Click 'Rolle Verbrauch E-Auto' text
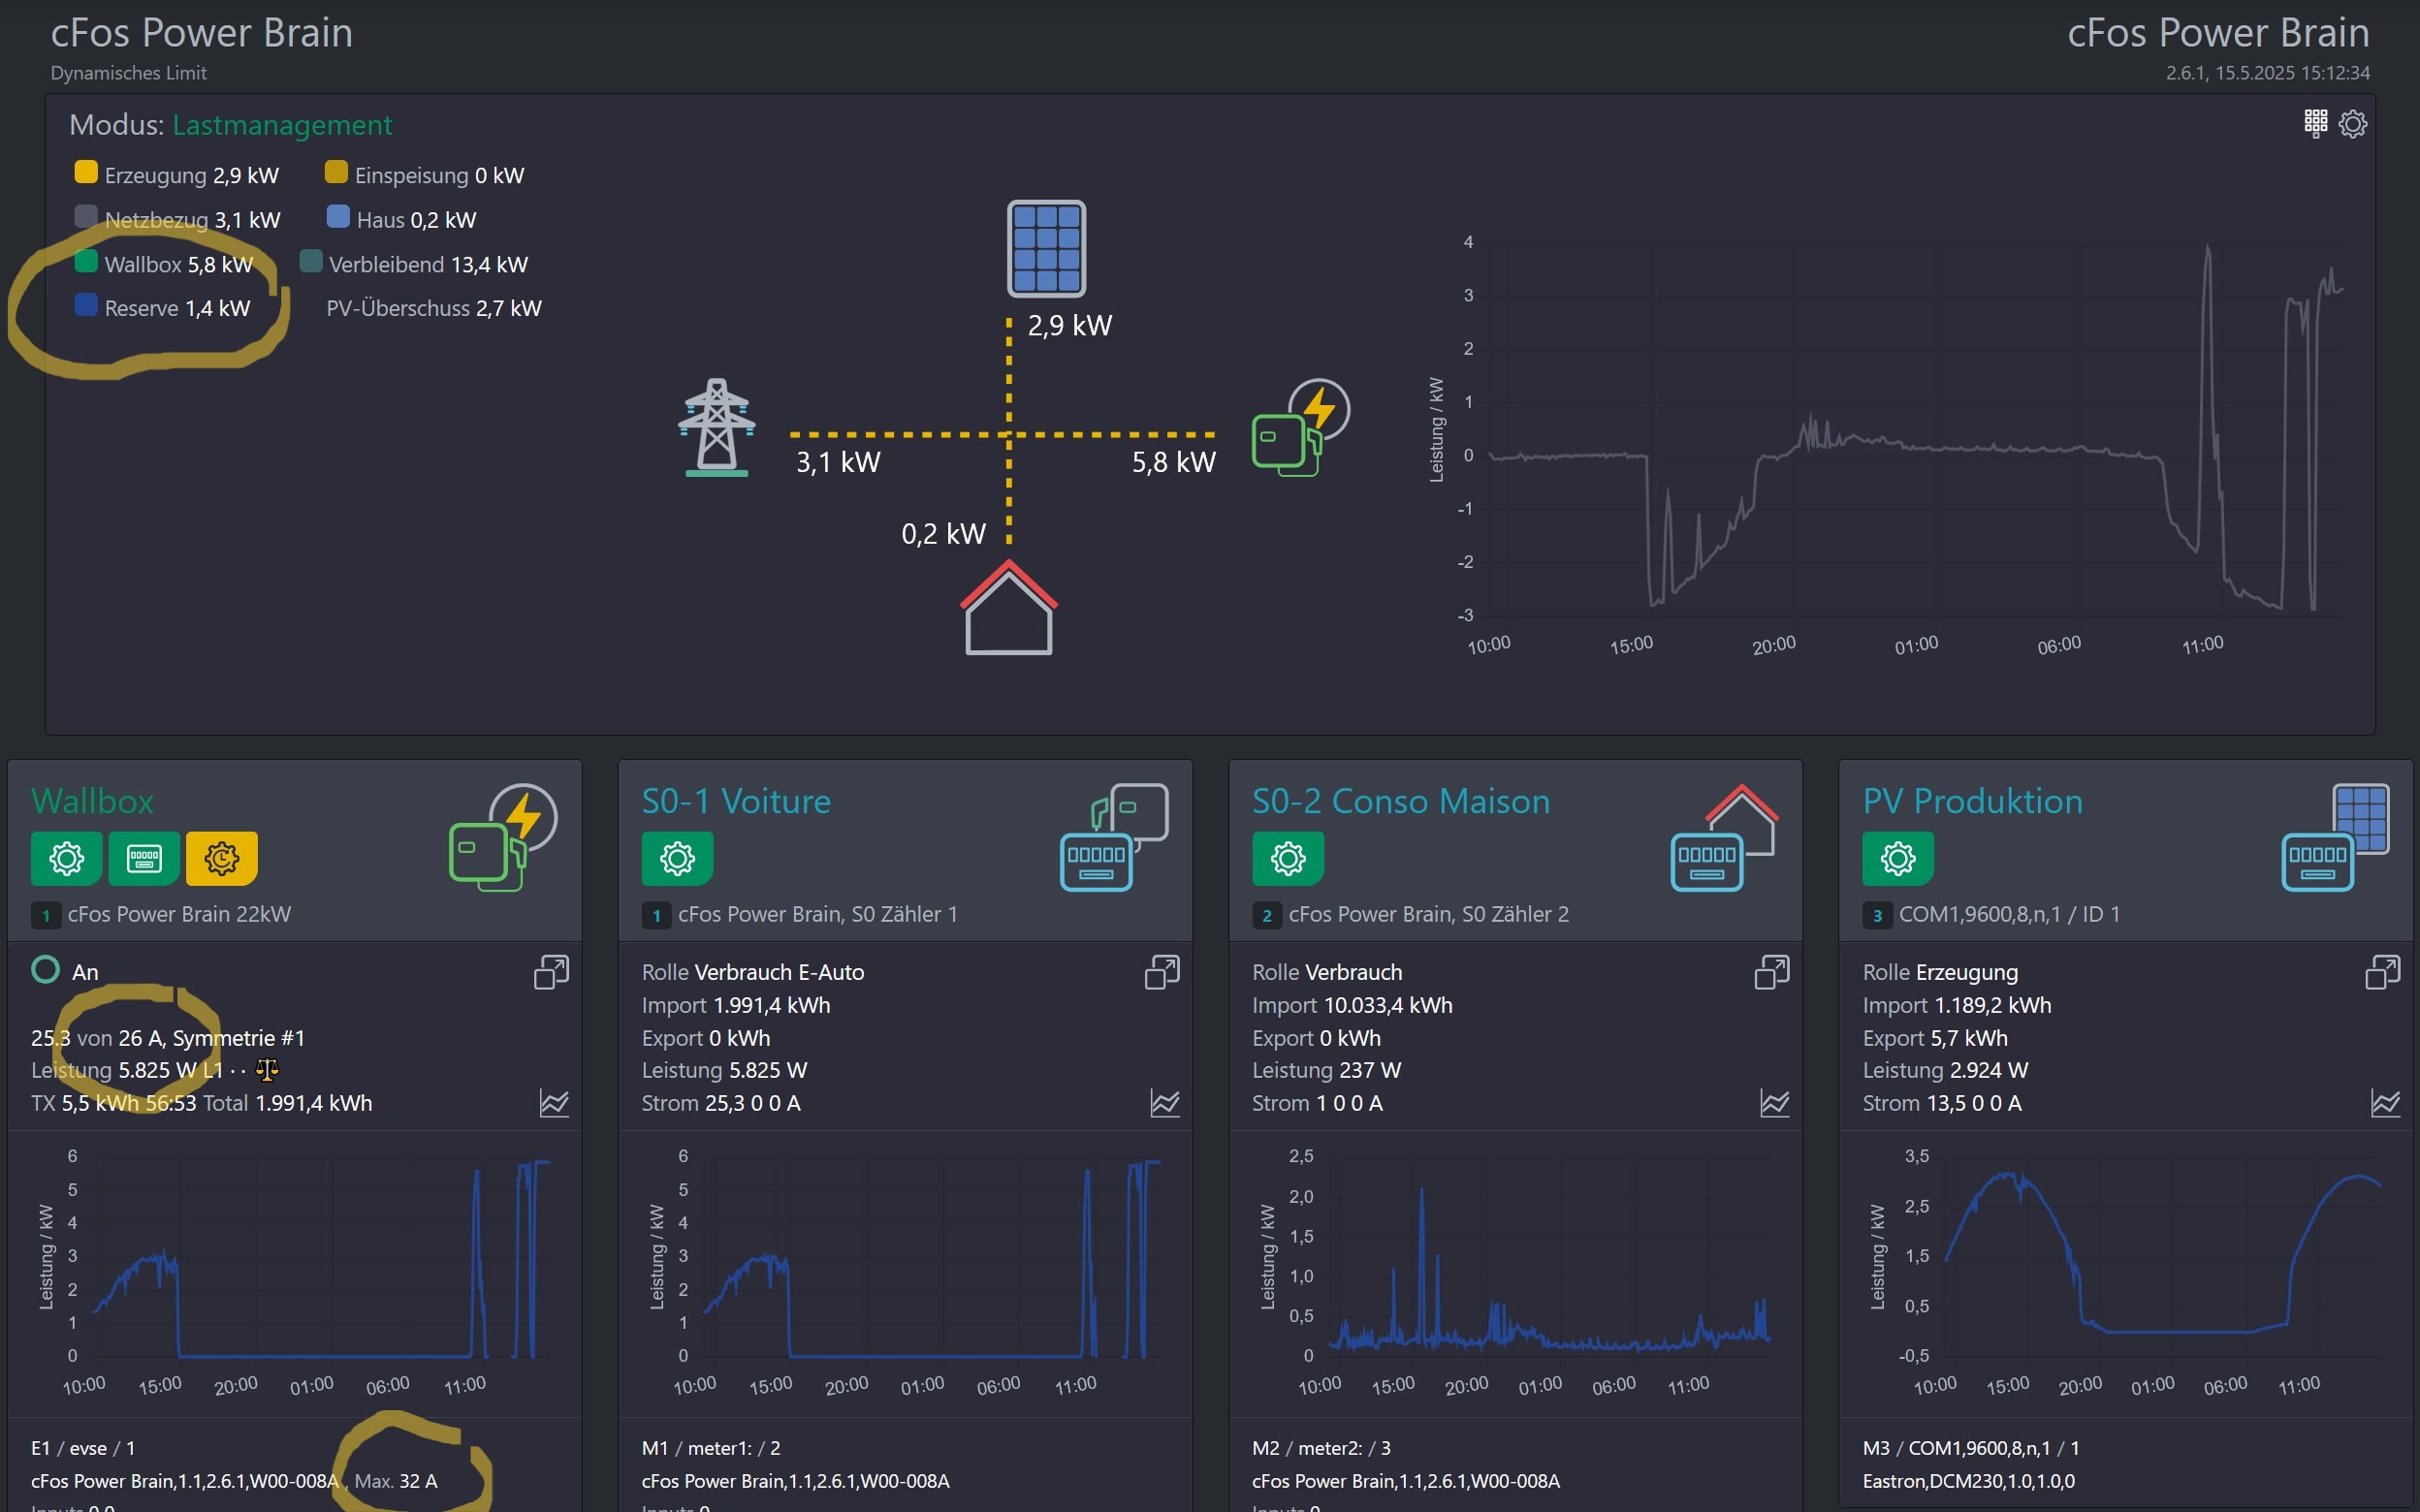Image resolution: width=2420 pixels, height=1512 pixels. tap(753, 972)
